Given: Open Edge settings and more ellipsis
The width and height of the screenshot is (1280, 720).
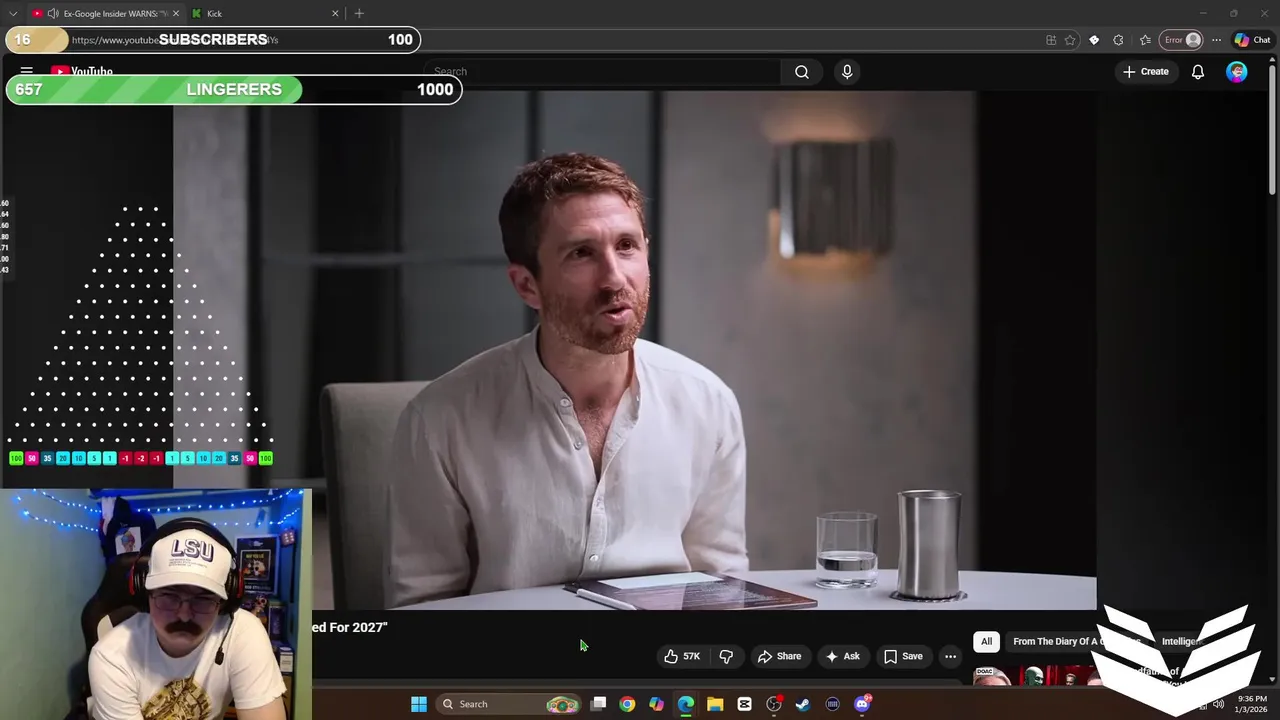Looking at the screenshot, I should (1216, 40).
